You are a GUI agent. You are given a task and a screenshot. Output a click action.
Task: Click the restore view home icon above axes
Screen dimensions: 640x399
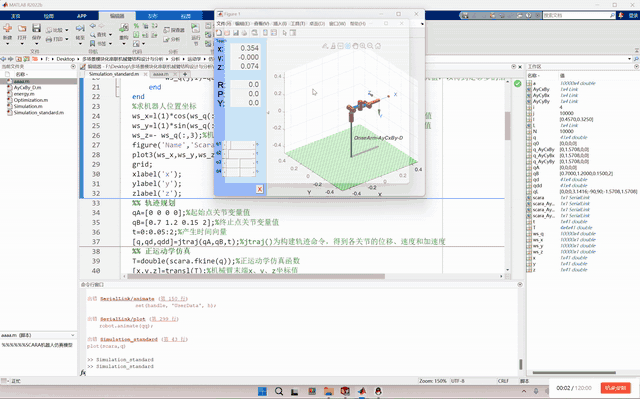(378, 46)
